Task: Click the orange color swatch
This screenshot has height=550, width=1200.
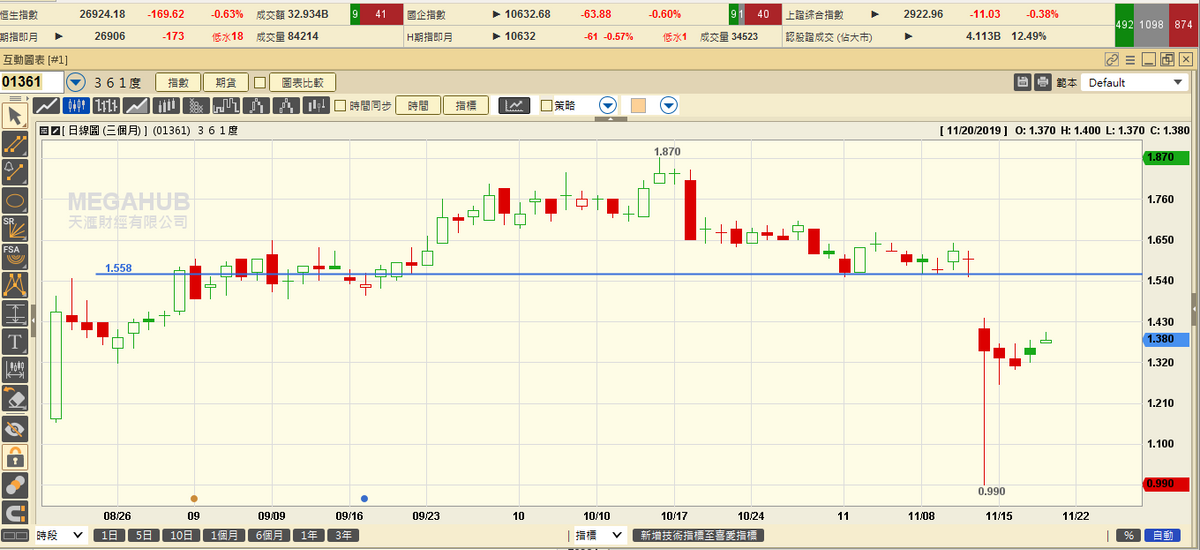Action: pyautogui.click(x=638, y=105)
